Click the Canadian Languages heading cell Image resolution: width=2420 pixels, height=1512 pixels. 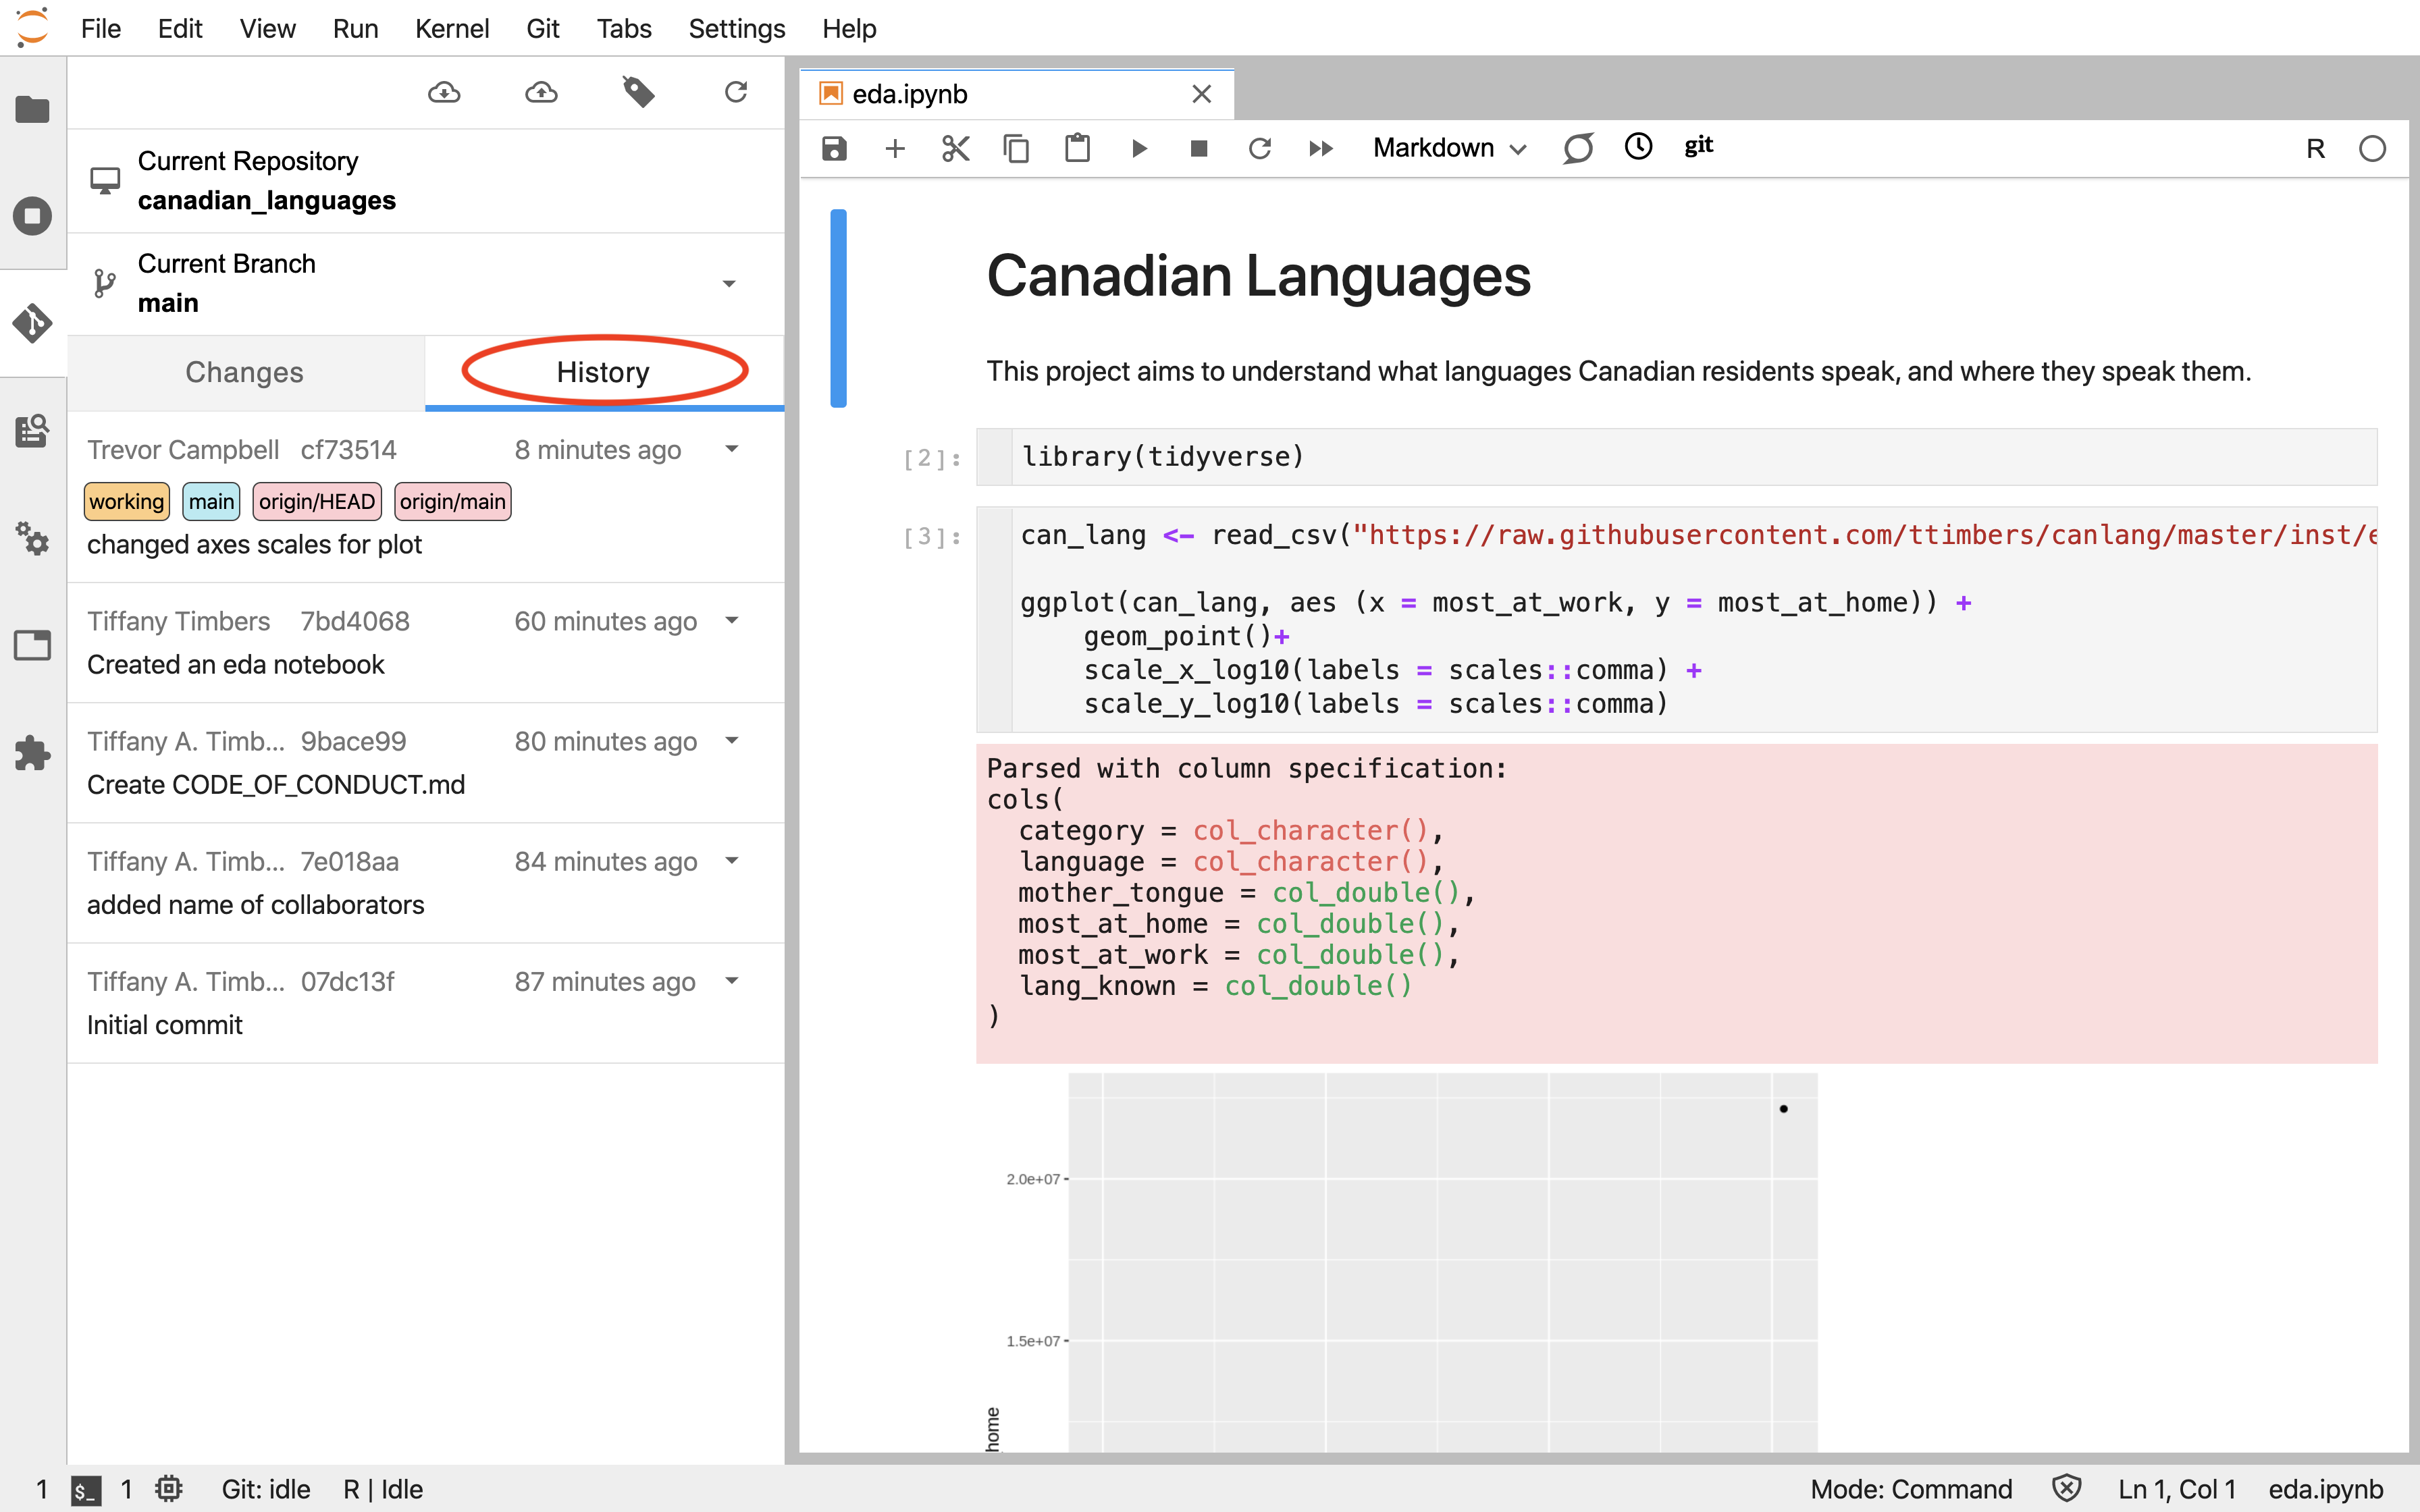pos(1258,277)
